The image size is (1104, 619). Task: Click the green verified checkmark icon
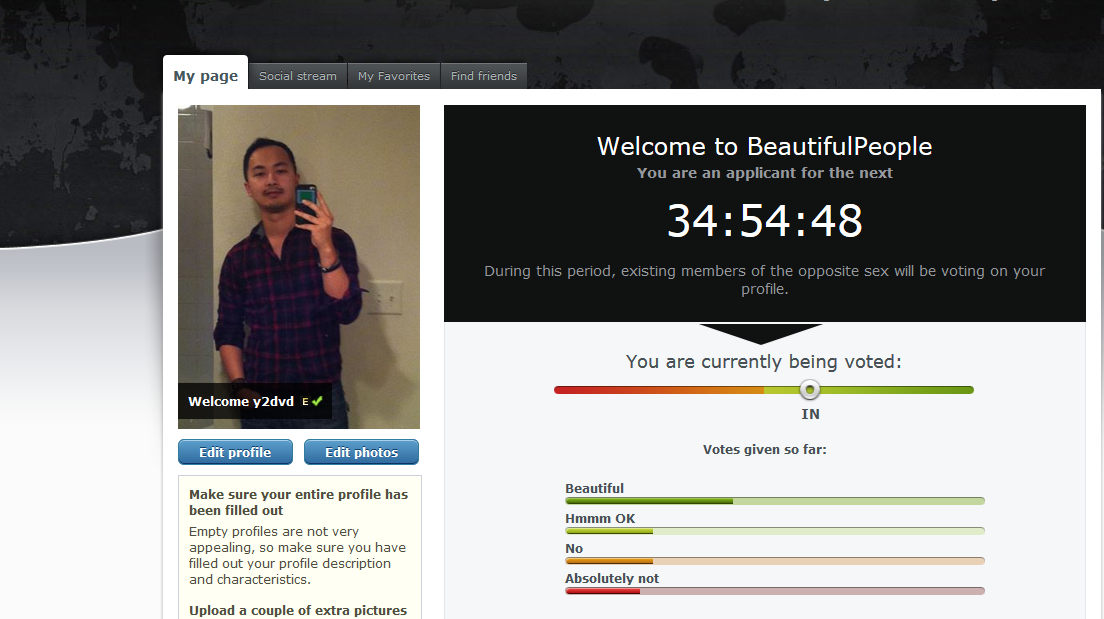pos(318,401)
